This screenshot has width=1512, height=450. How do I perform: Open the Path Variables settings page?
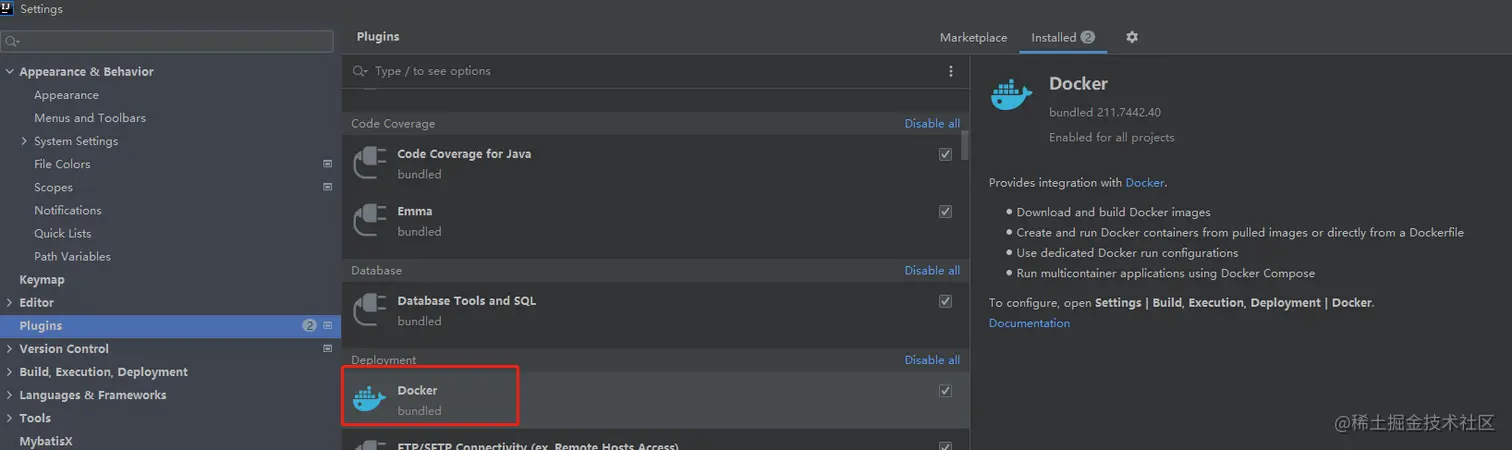[x=72, y=256]
